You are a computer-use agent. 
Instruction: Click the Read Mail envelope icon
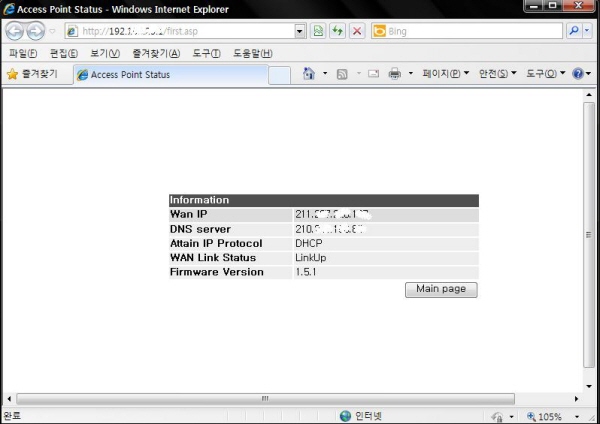click(373, 73)
